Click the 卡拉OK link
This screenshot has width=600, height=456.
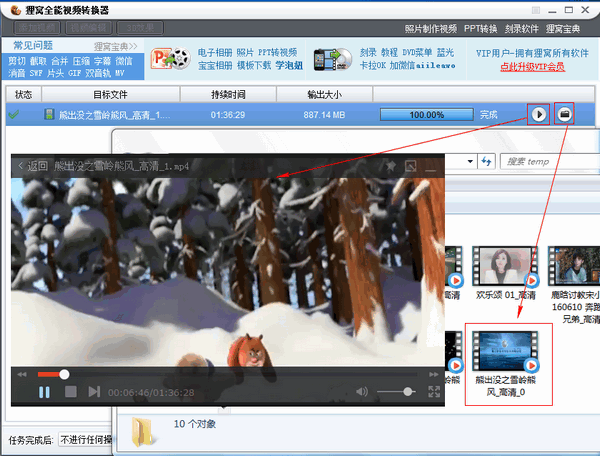point(373,65)
